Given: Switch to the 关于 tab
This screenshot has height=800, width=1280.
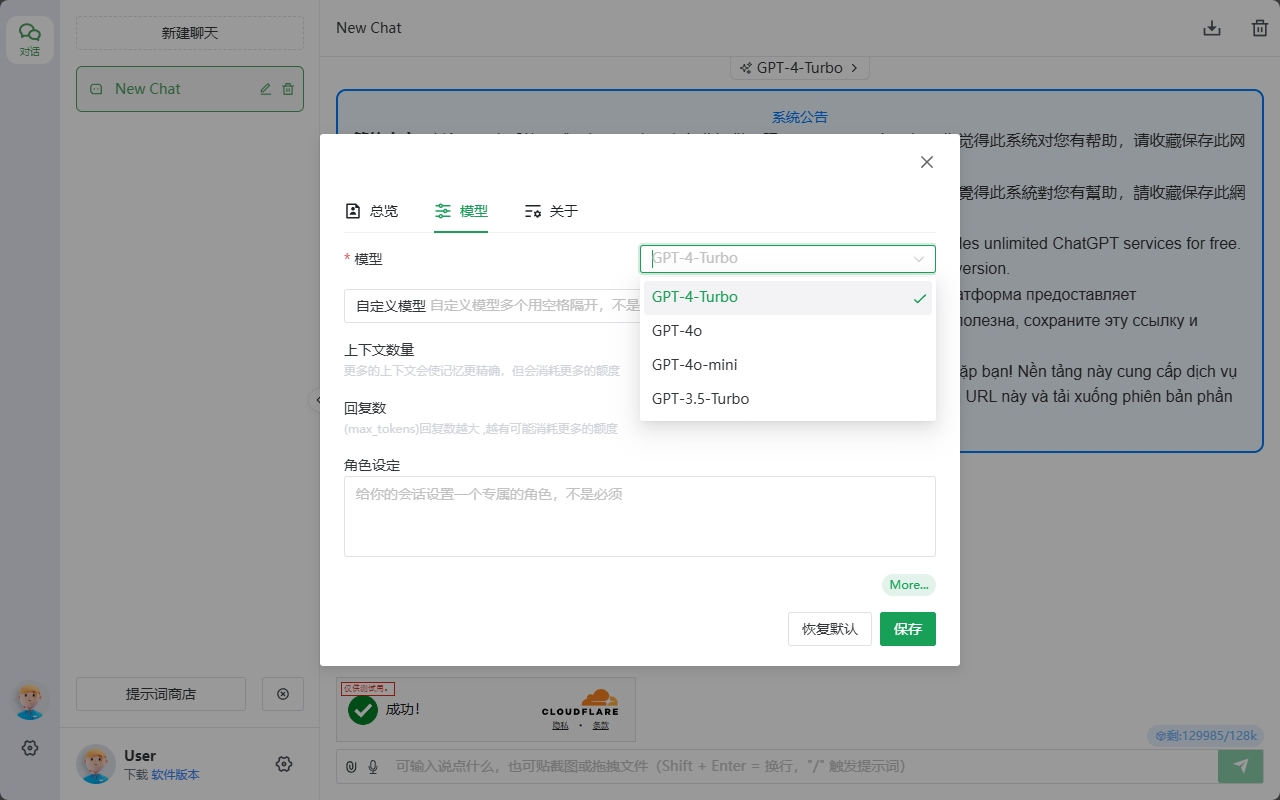Looking at the screenshot, I should pos(551,211).
